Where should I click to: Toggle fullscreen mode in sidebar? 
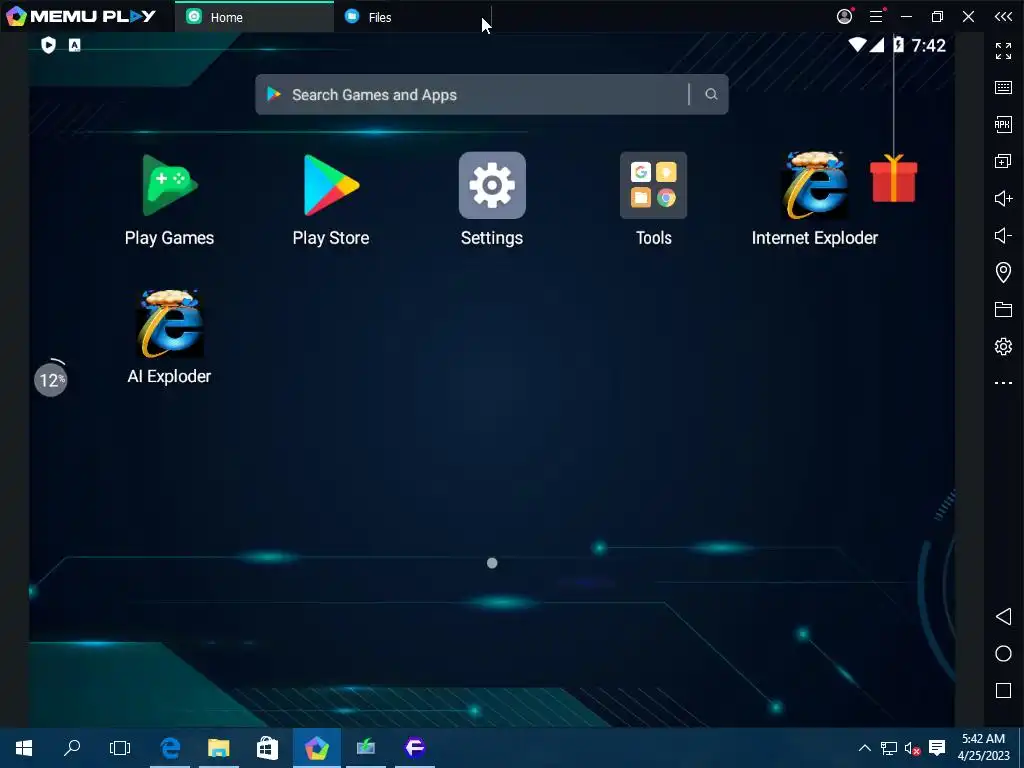pyautogui.click(x=1003, y=50)
